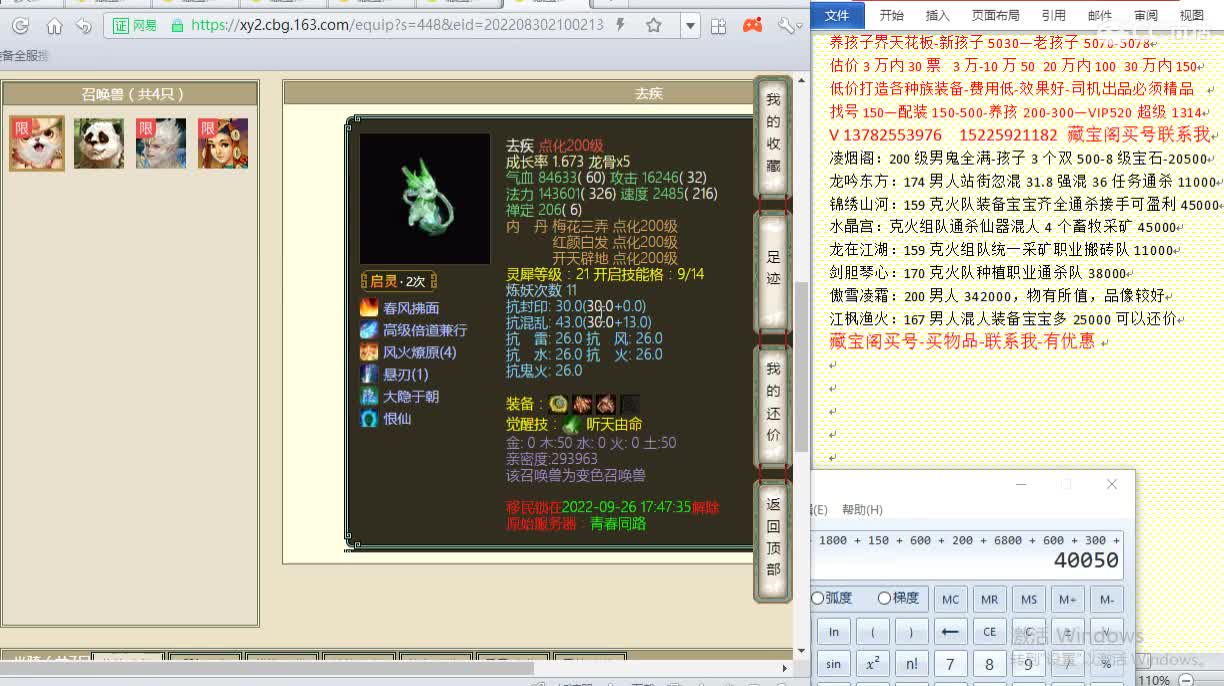Click the second orange equipment icon
This screenshot has height=686, width=1224.
pos(582,404)
